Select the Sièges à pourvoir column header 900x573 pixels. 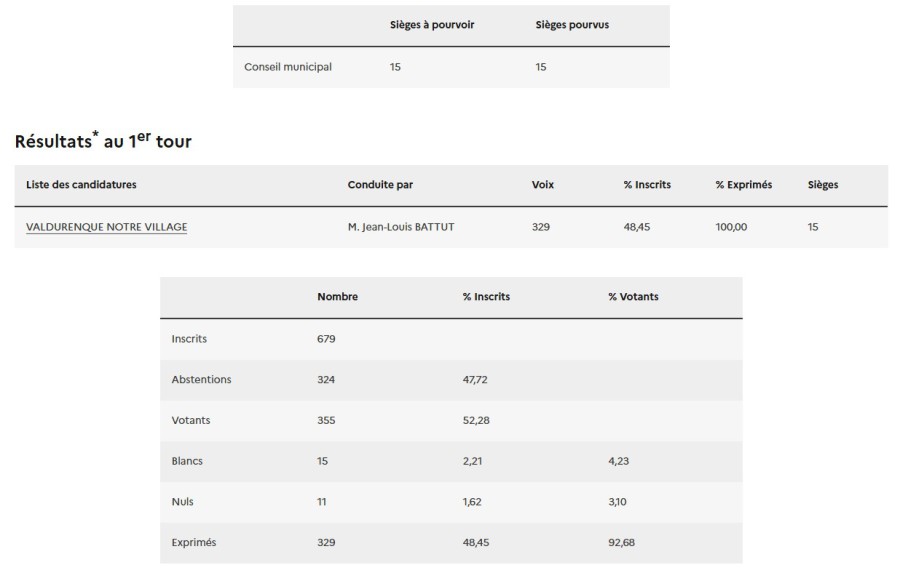click(431, 25)
